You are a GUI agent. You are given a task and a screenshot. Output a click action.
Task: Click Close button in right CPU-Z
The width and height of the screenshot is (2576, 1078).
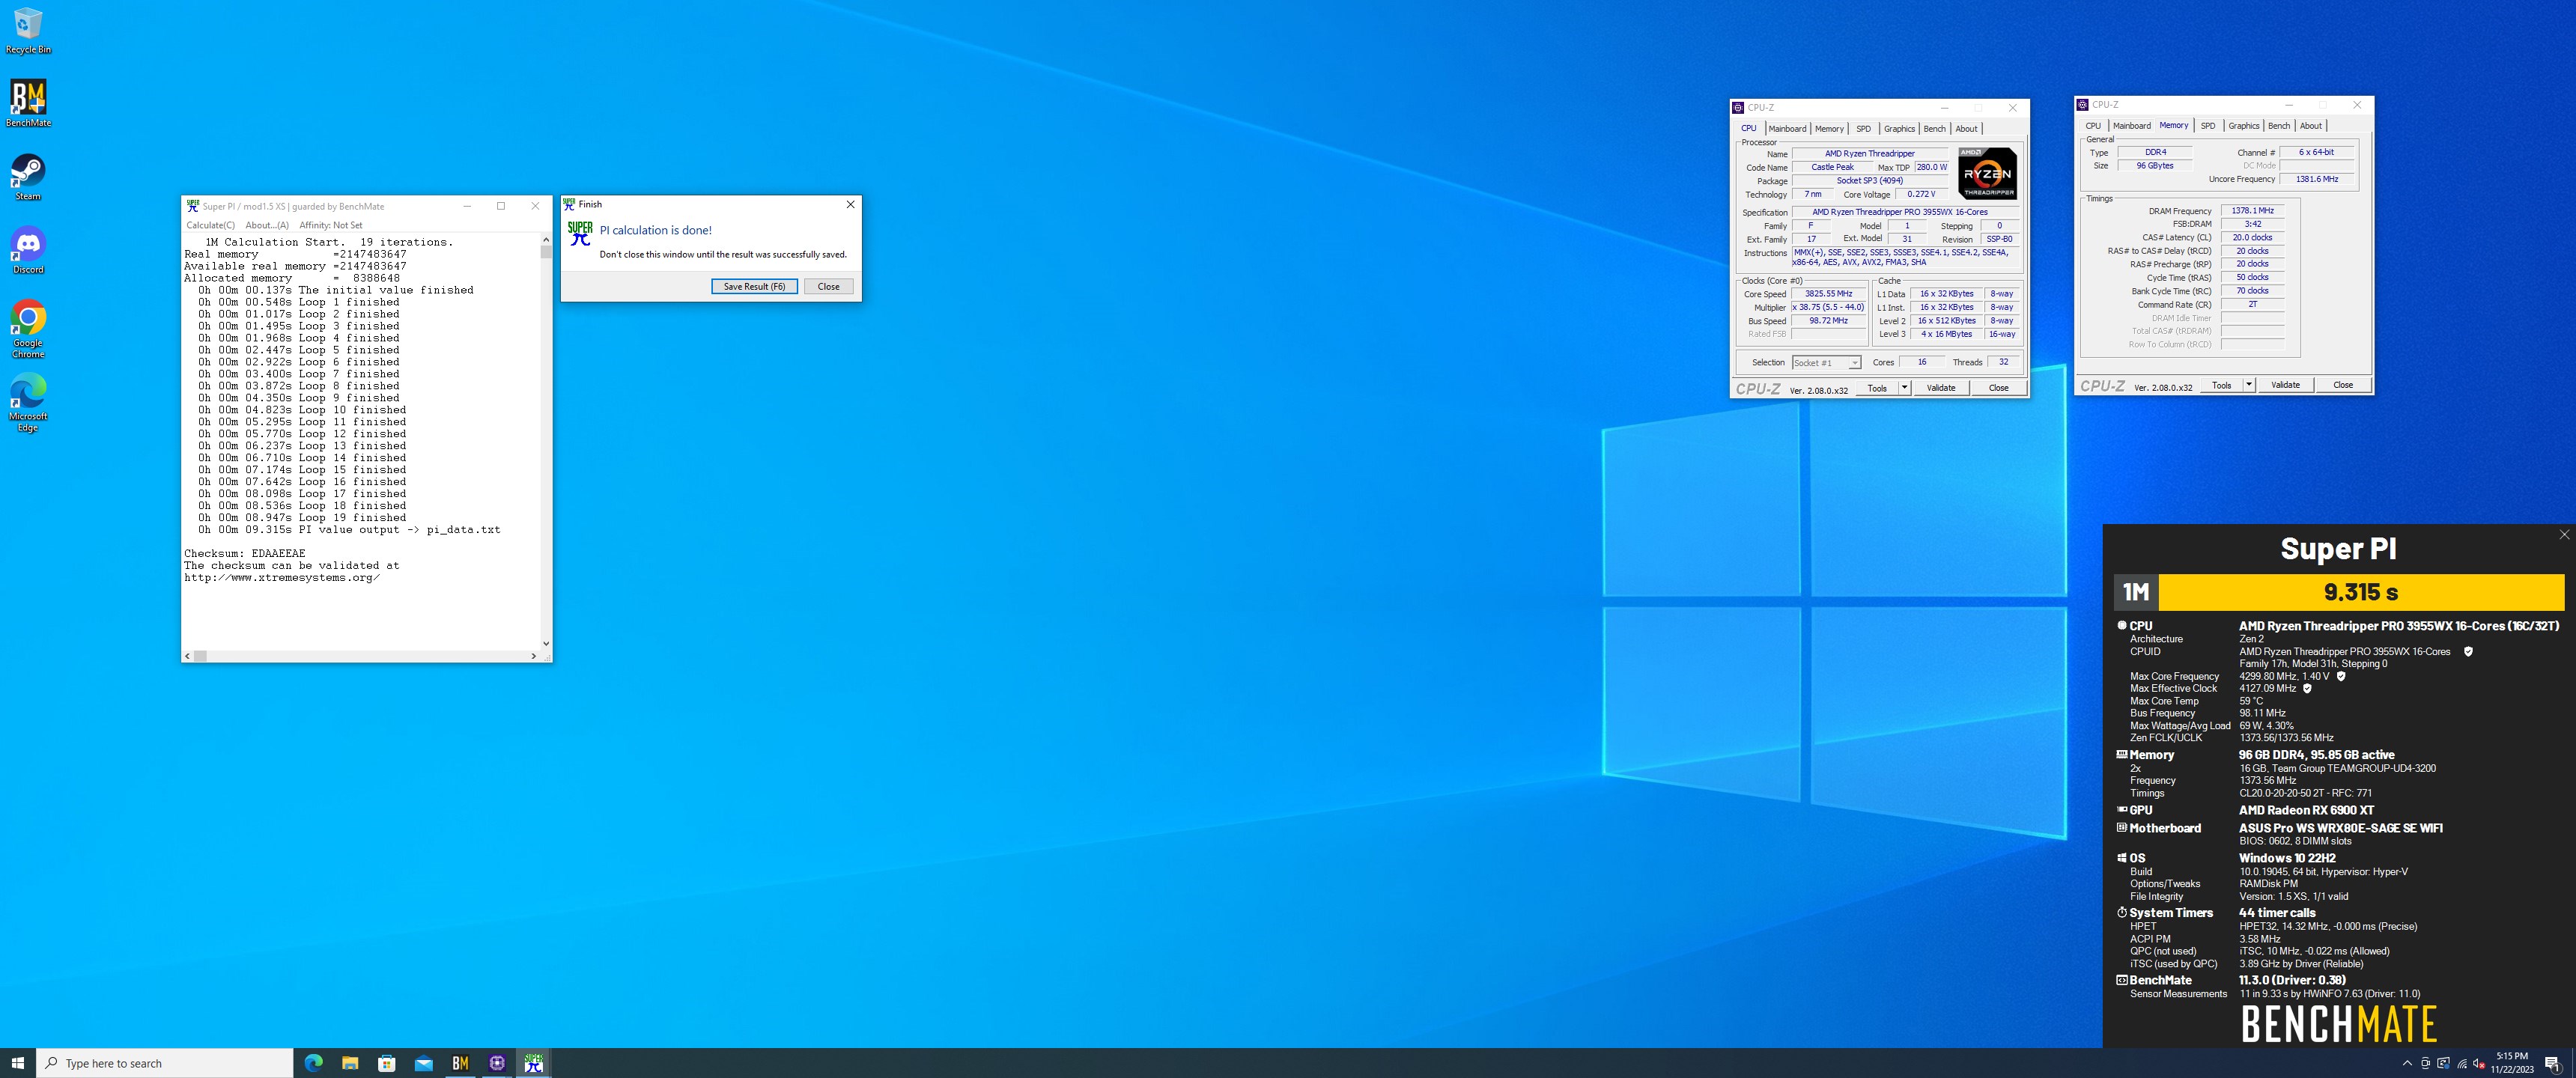2343,385
